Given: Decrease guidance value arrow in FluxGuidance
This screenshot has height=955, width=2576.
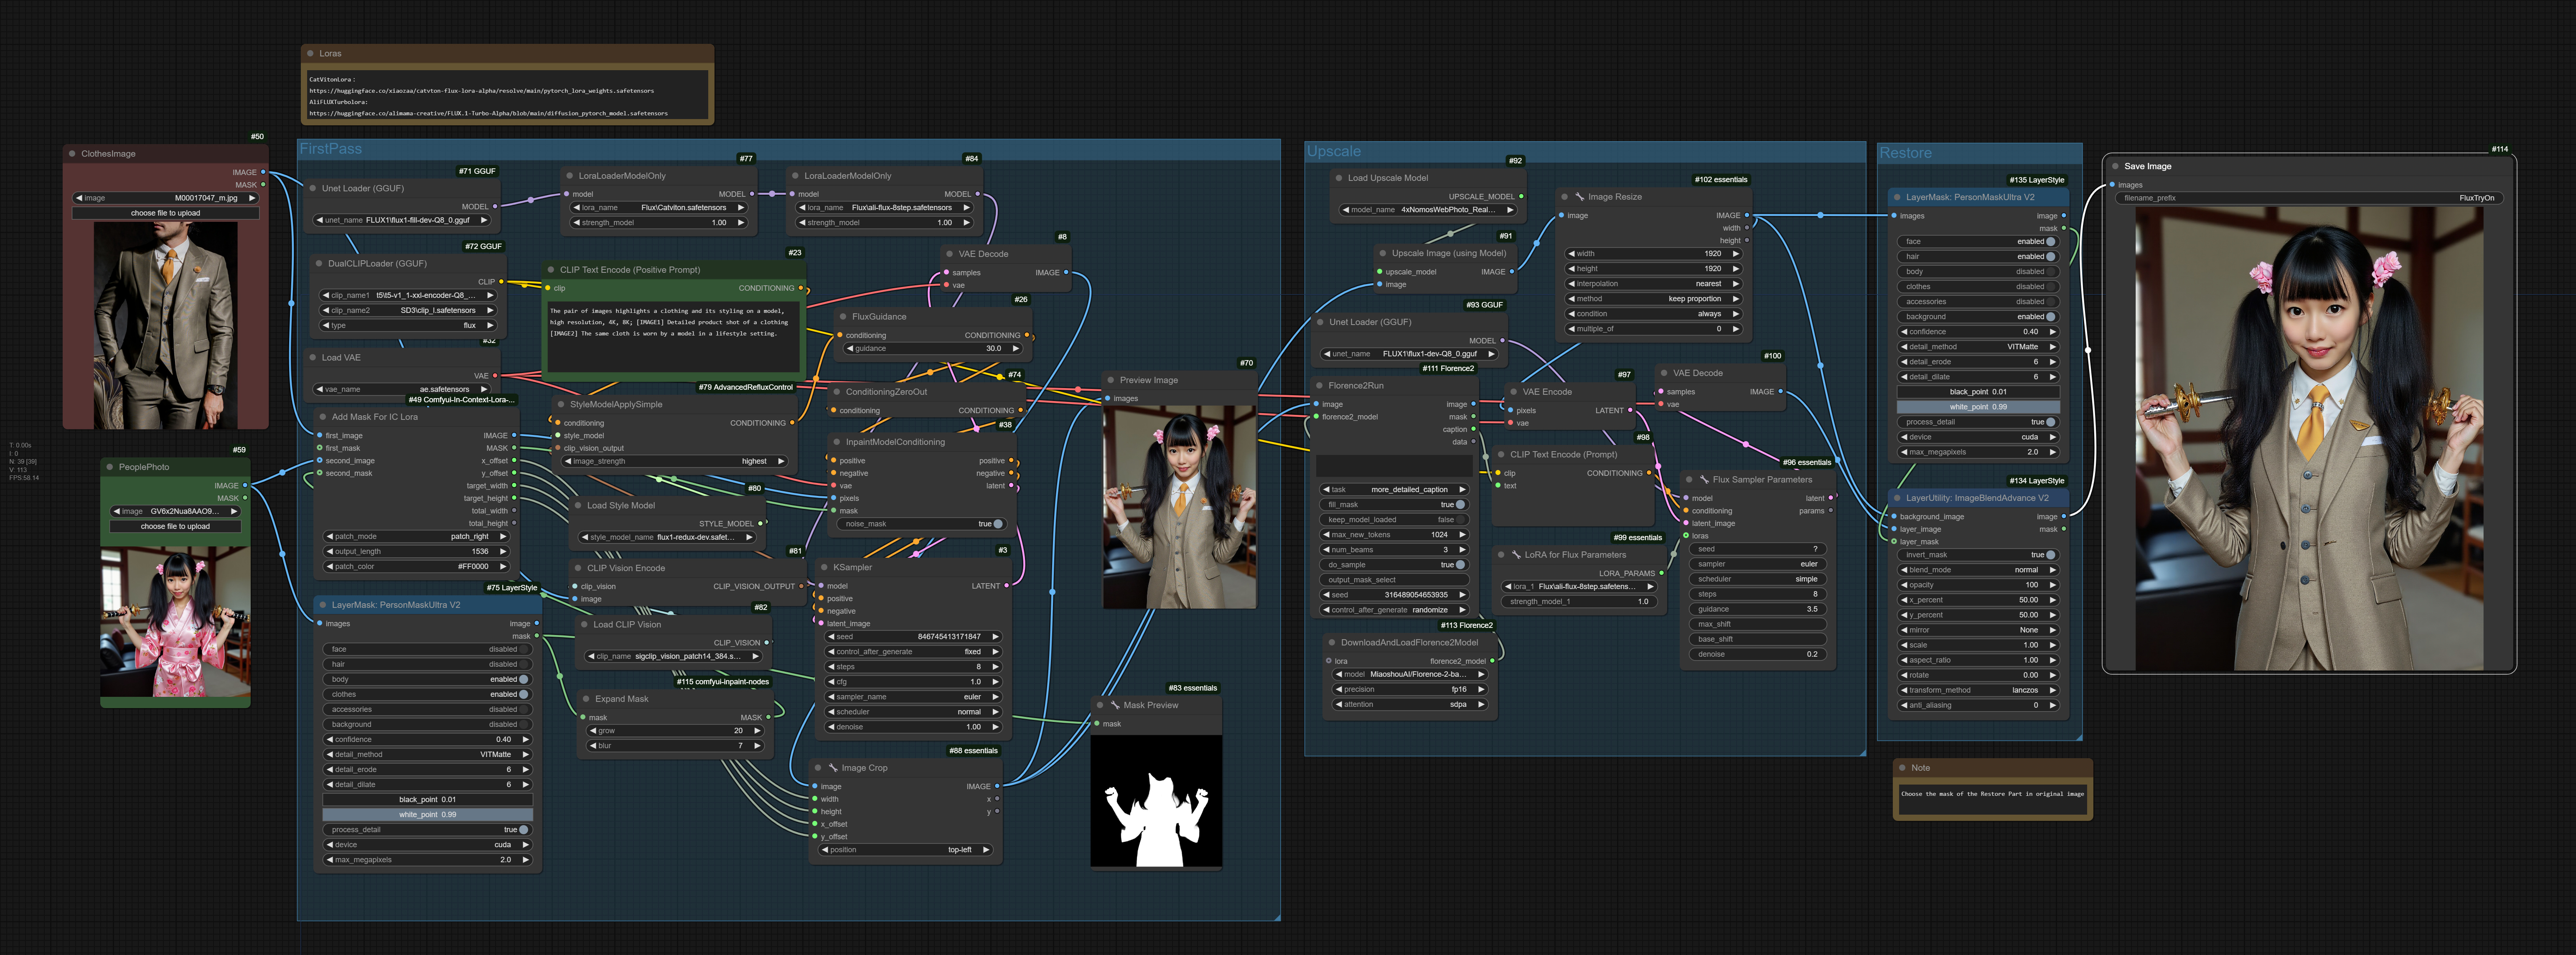Looking at the screenshot, I should click(x=849, y=349).
